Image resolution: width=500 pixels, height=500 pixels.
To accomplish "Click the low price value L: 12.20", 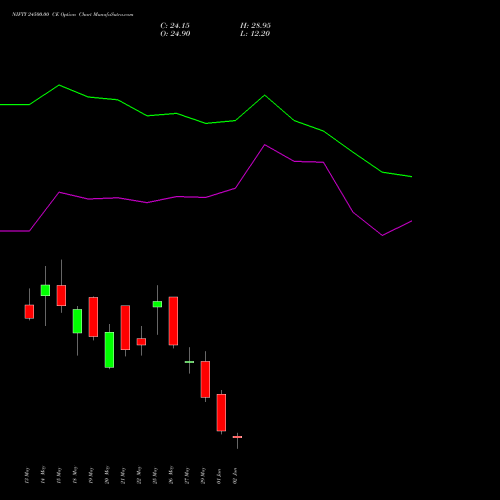I will click(x=255, y=34).
